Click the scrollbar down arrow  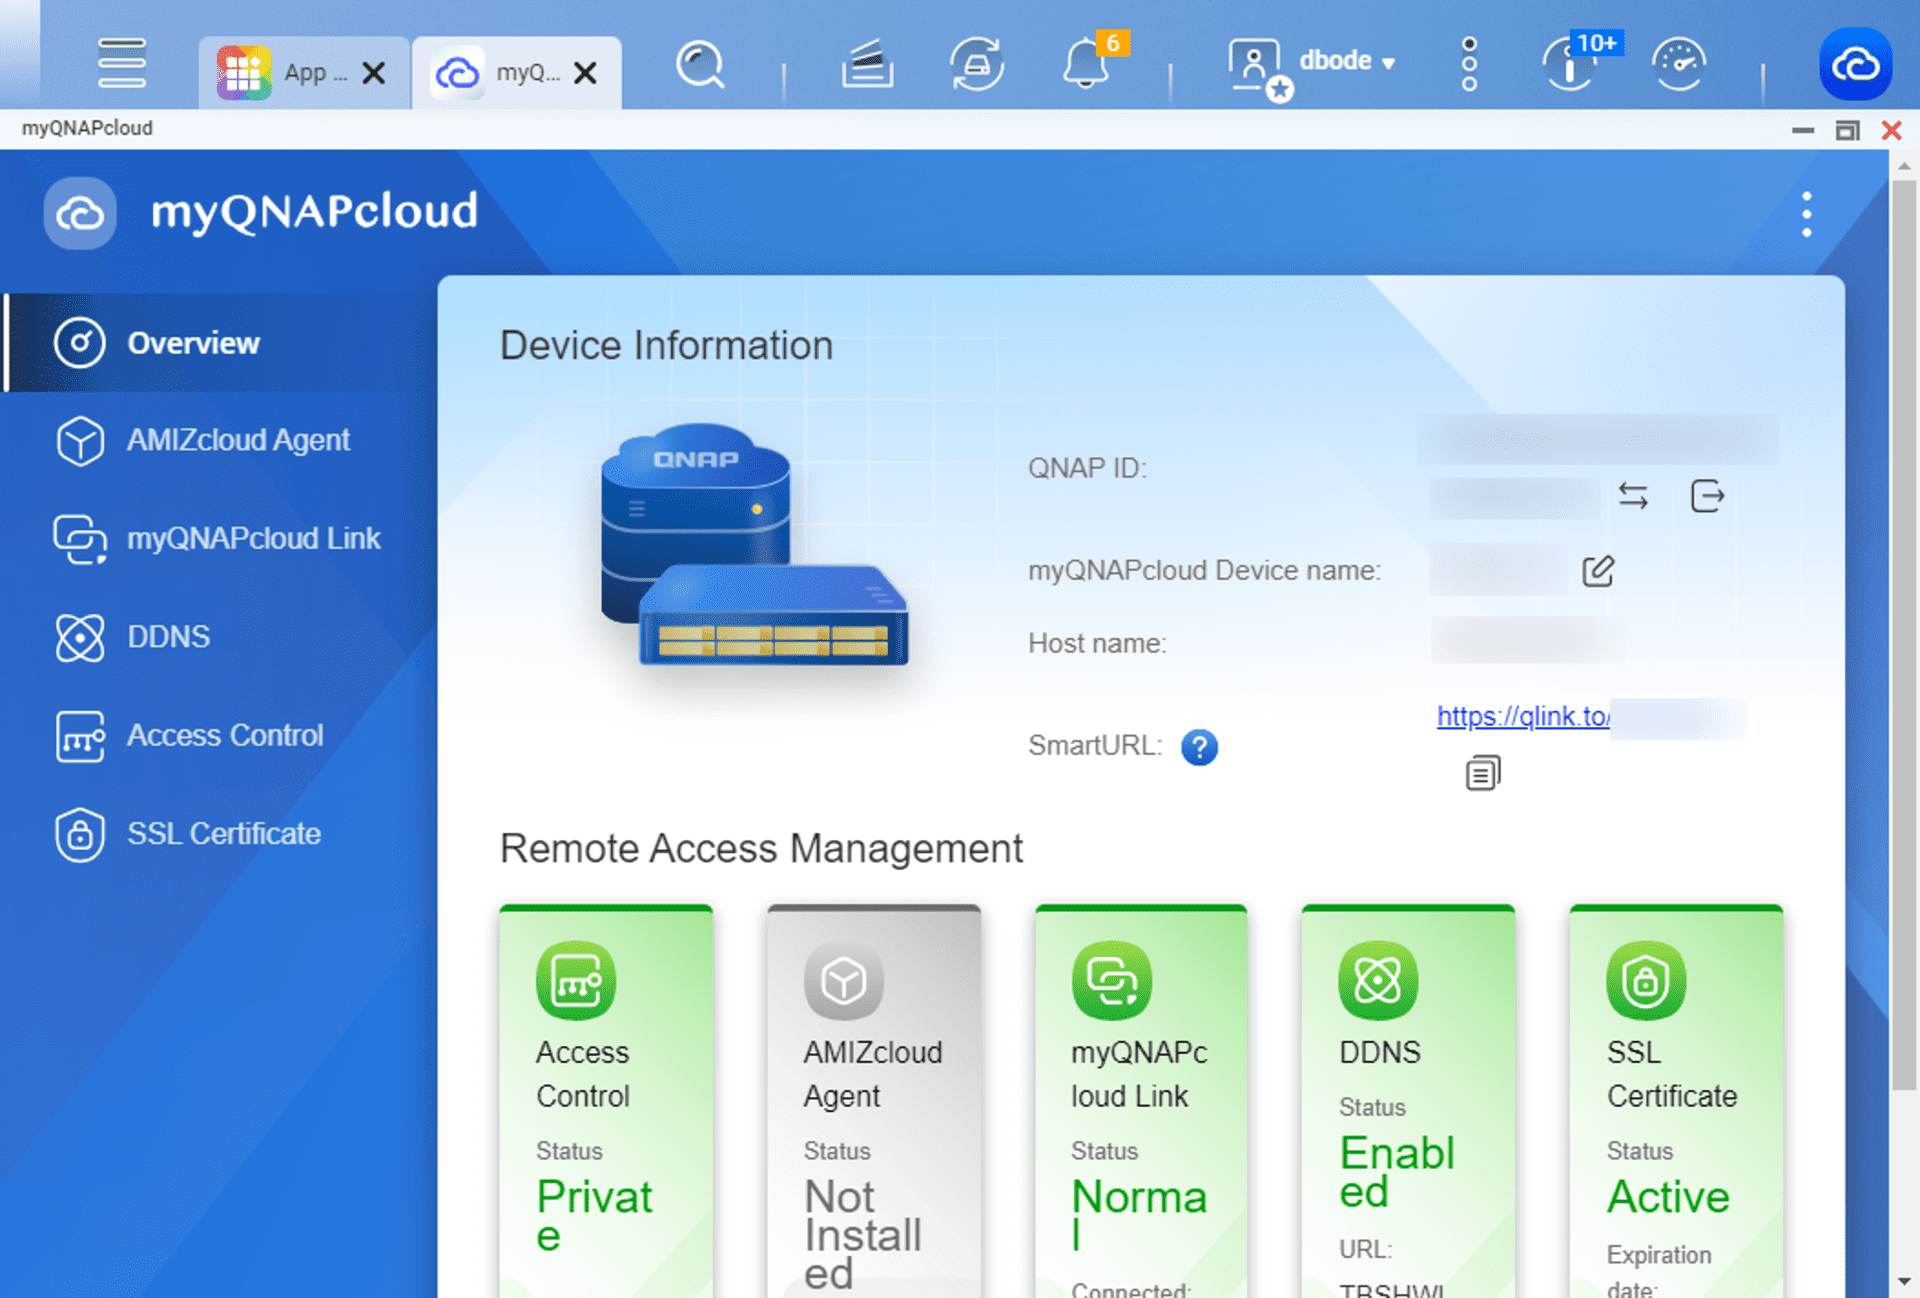(x=1904, y=1281)
